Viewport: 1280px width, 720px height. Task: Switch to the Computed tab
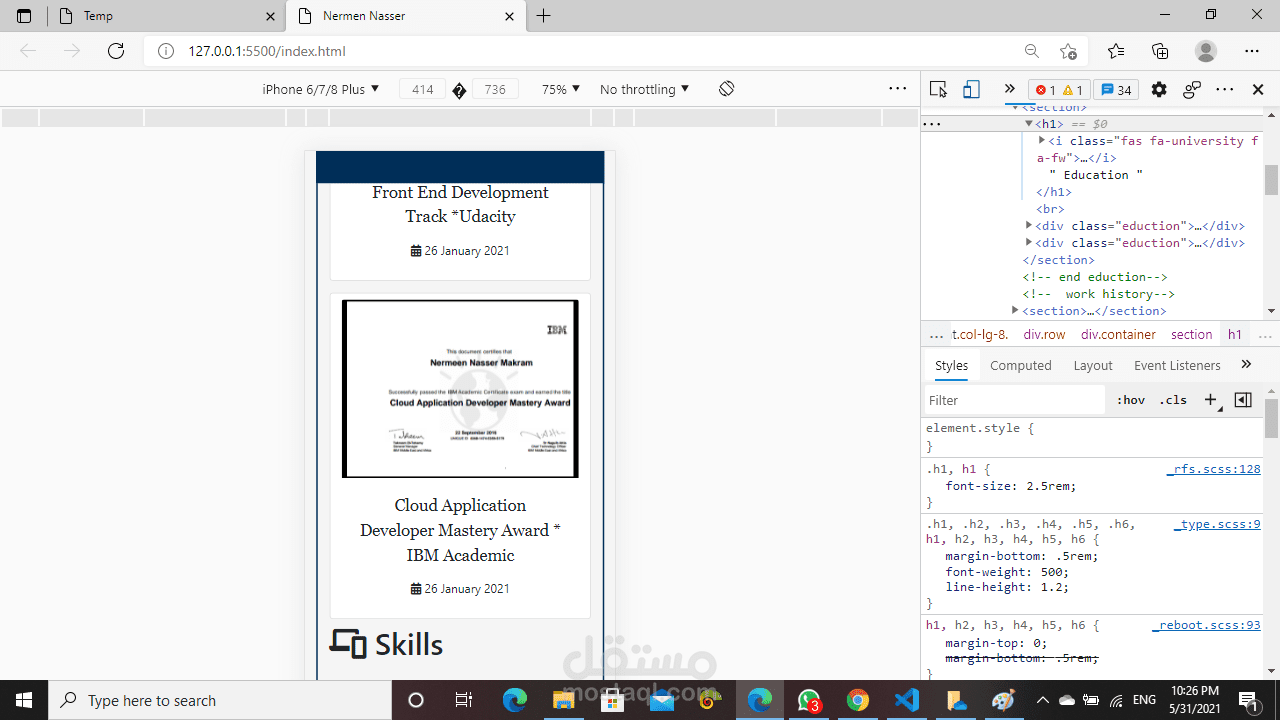[1021, 365]
